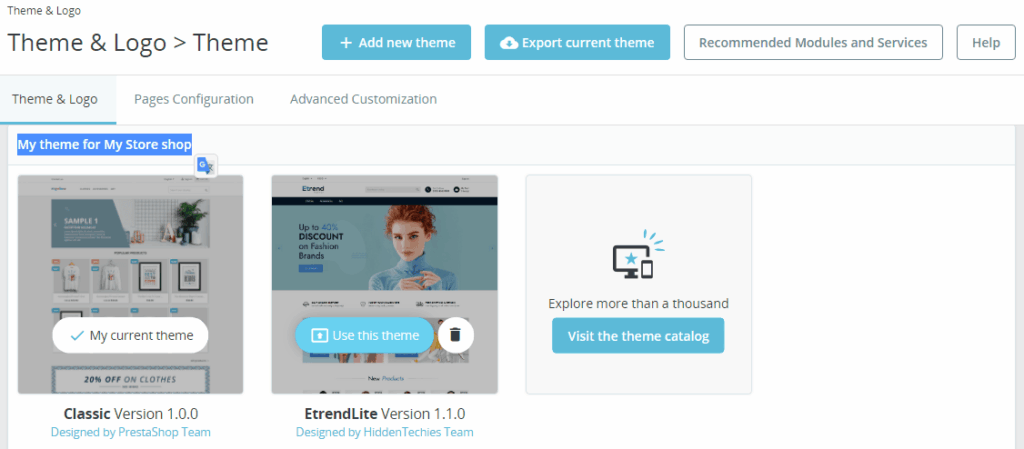1024x449 pixels.
Task: Visit the theme catalog
Action: [x=638, y=336]
